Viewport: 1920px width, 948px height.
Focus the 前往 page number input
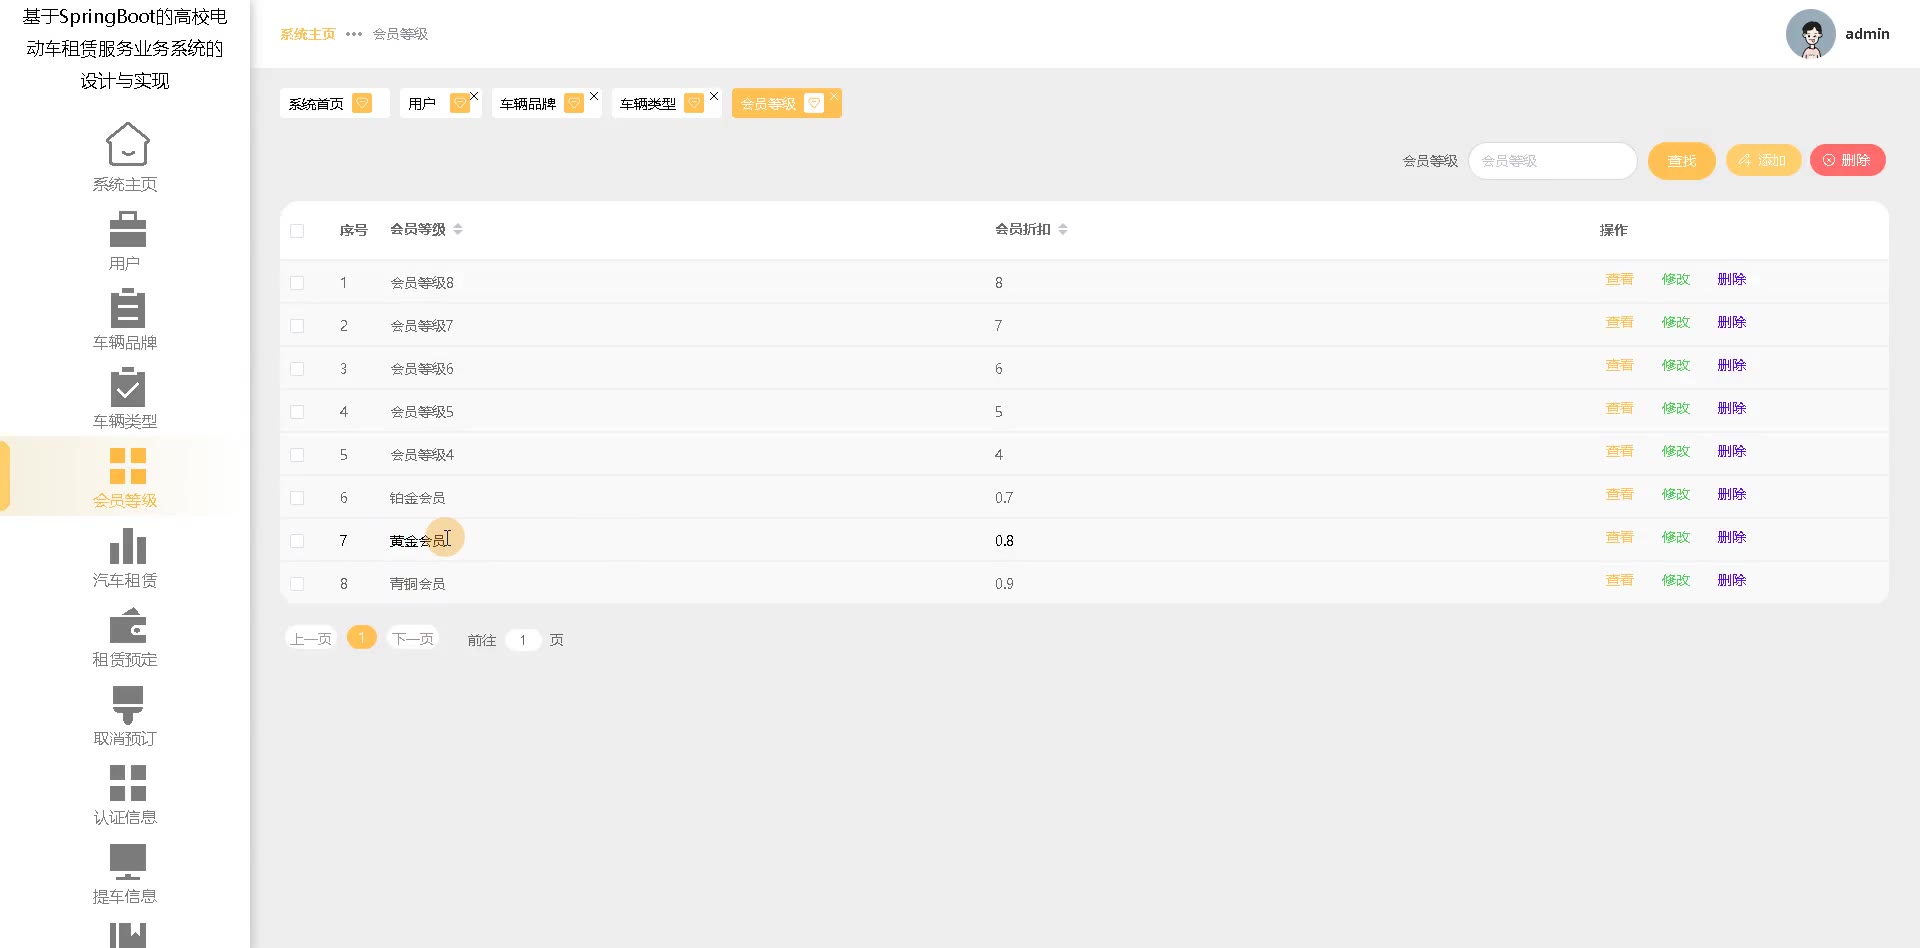point(523,640)
